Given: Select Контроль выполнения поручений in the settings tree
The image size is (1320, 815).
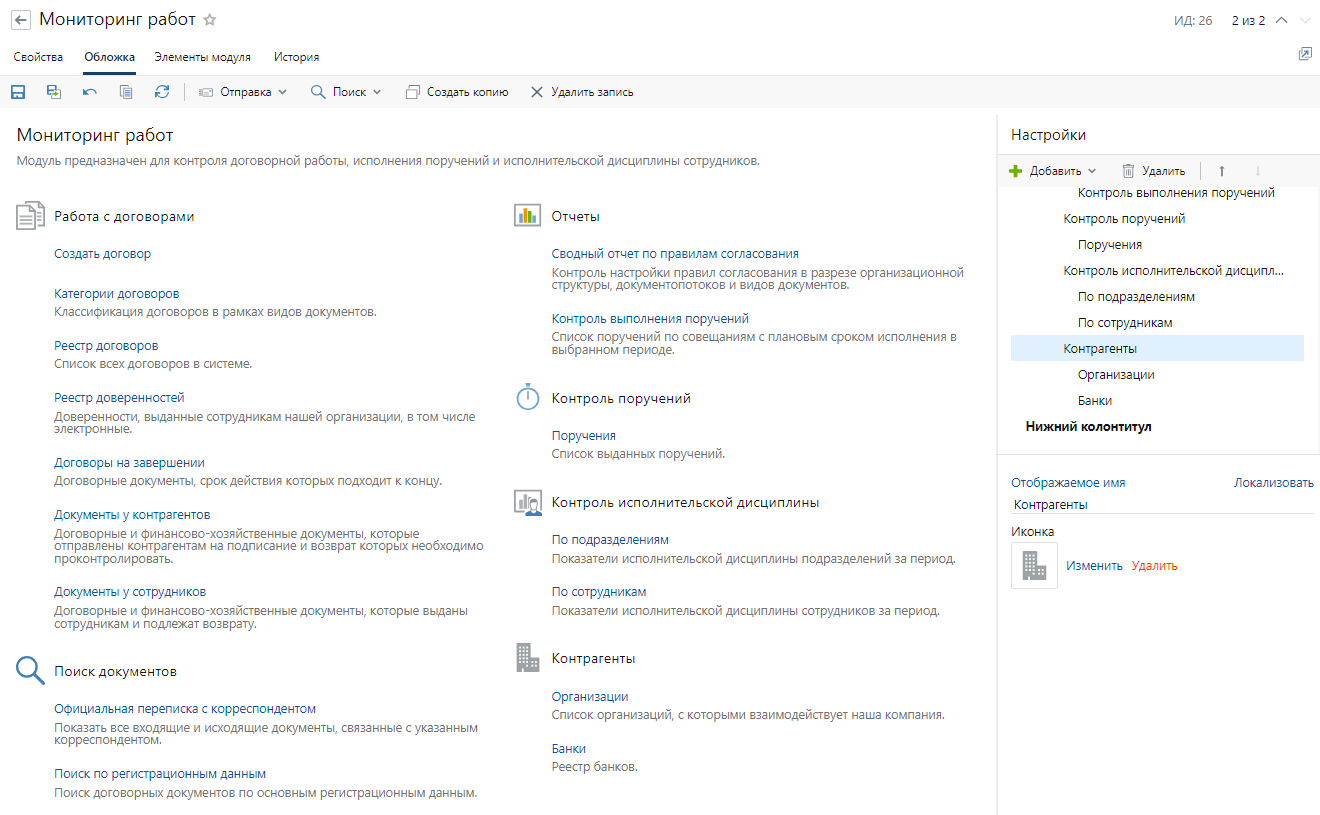Looking at the screenshot, I should click(1176, 193).
